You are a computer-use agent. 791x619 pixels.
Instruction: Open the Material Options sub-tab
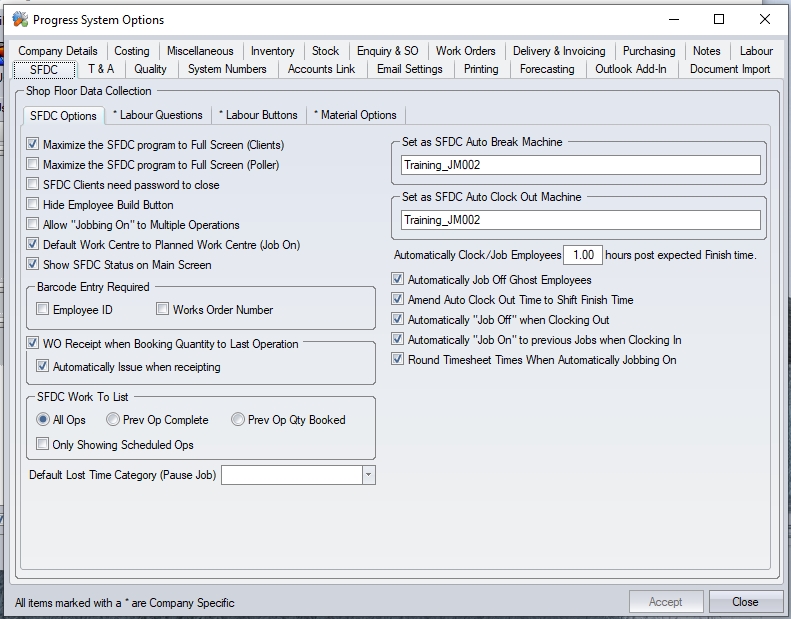tap(355, 115)
